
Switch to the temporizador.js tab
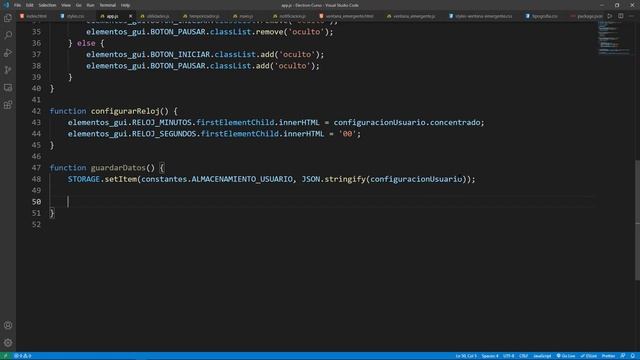tap(204, 16)
